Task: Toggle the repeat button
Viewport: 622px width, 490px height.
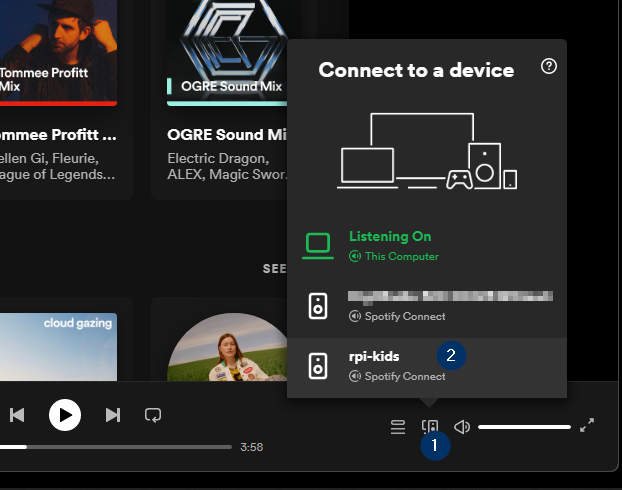Action: pos(153,414)
